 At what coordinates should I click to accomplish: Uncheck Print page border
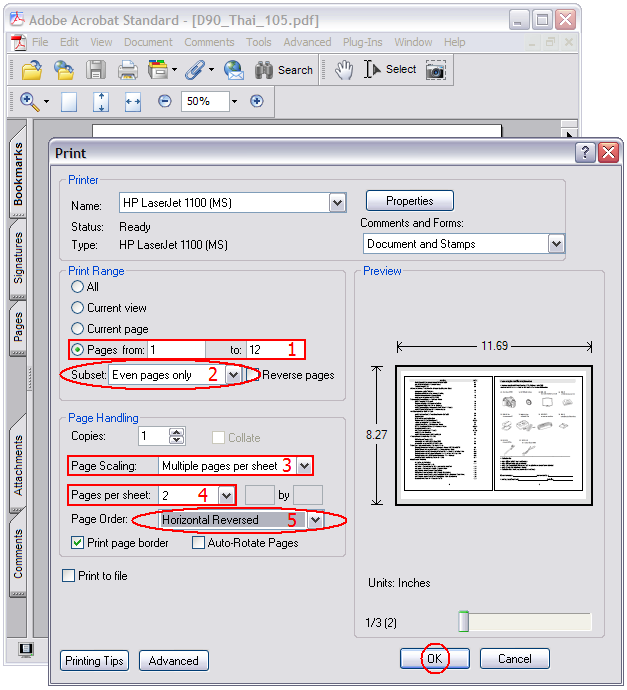coord(77,543)
